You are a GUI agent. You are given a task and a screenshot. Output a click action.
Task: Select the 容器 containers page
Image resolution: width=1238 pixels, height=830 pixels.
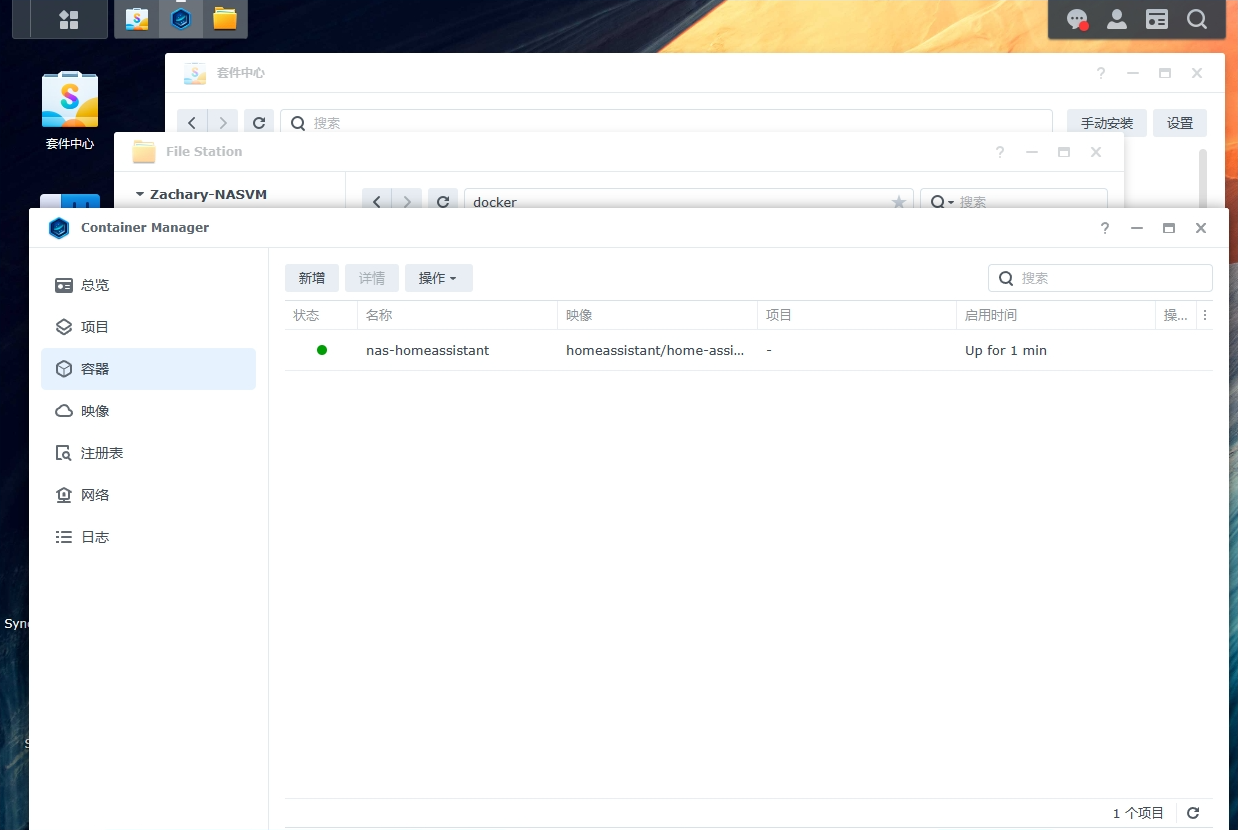point(148,369)
